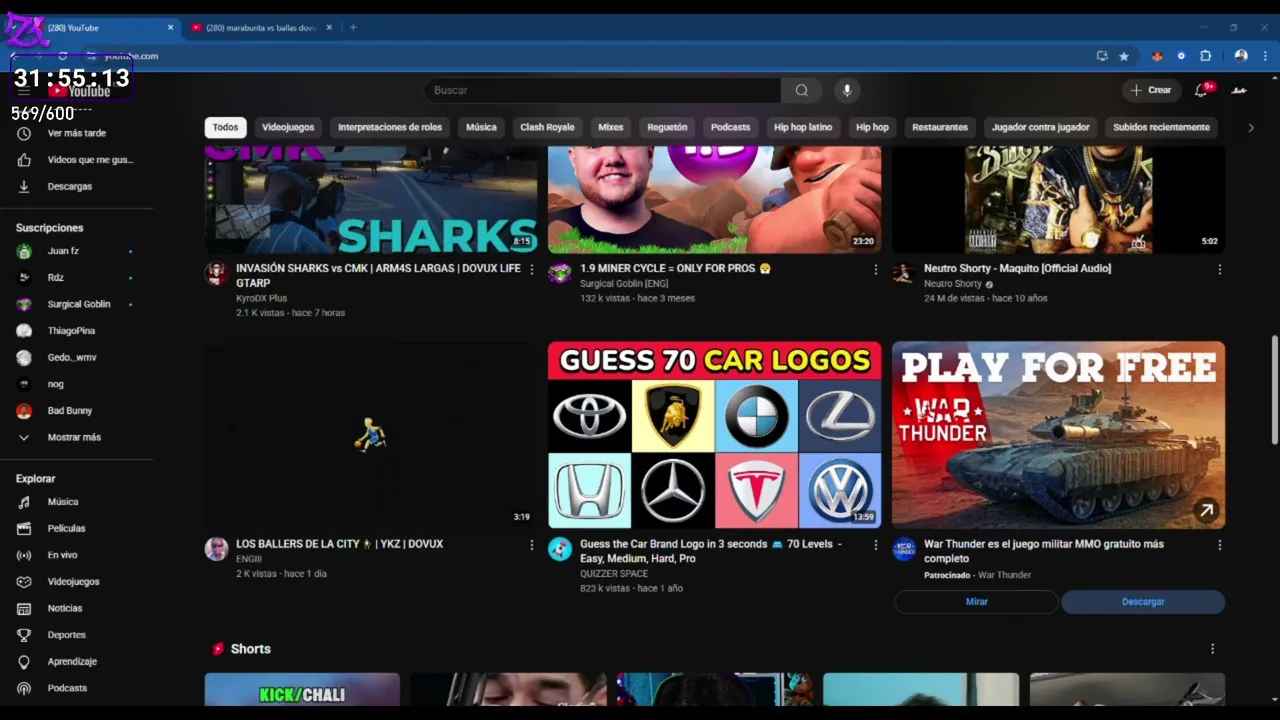Screen dimensions: 1280x720
Task: Open the KICK/CHALI short thumbnail
Action: point(302,690)
